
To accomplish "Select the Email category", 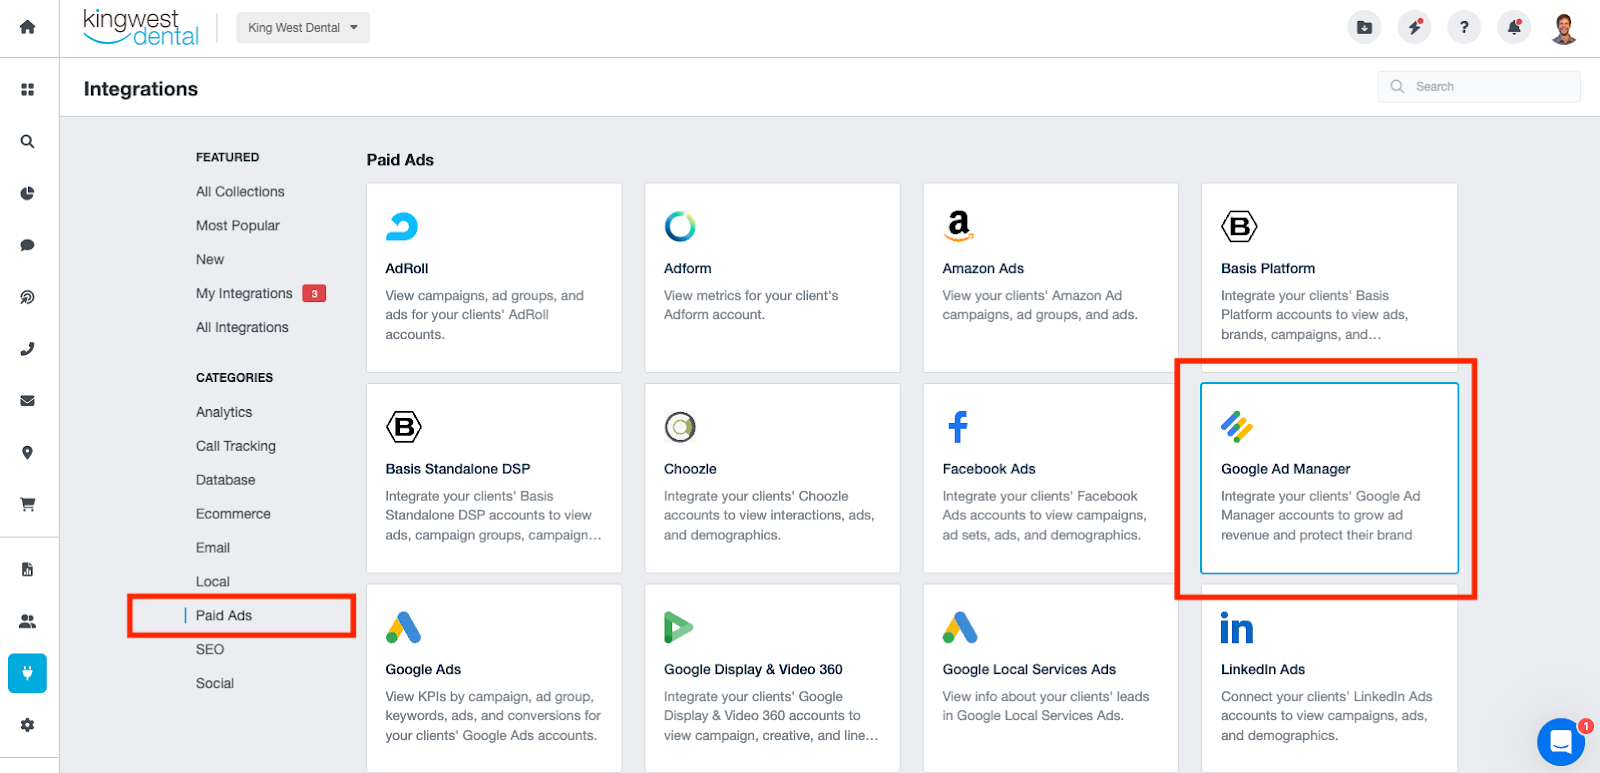I will (x=213, y=548).
